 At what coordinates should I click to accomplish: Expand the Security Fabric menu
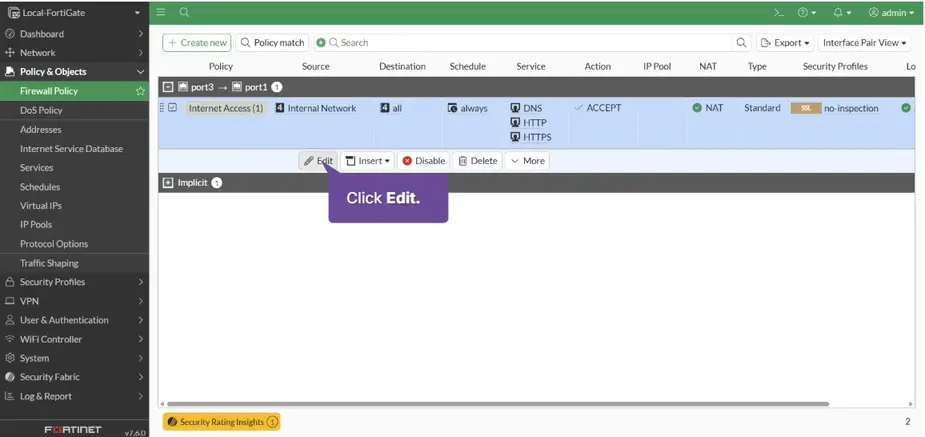(74, 377)
